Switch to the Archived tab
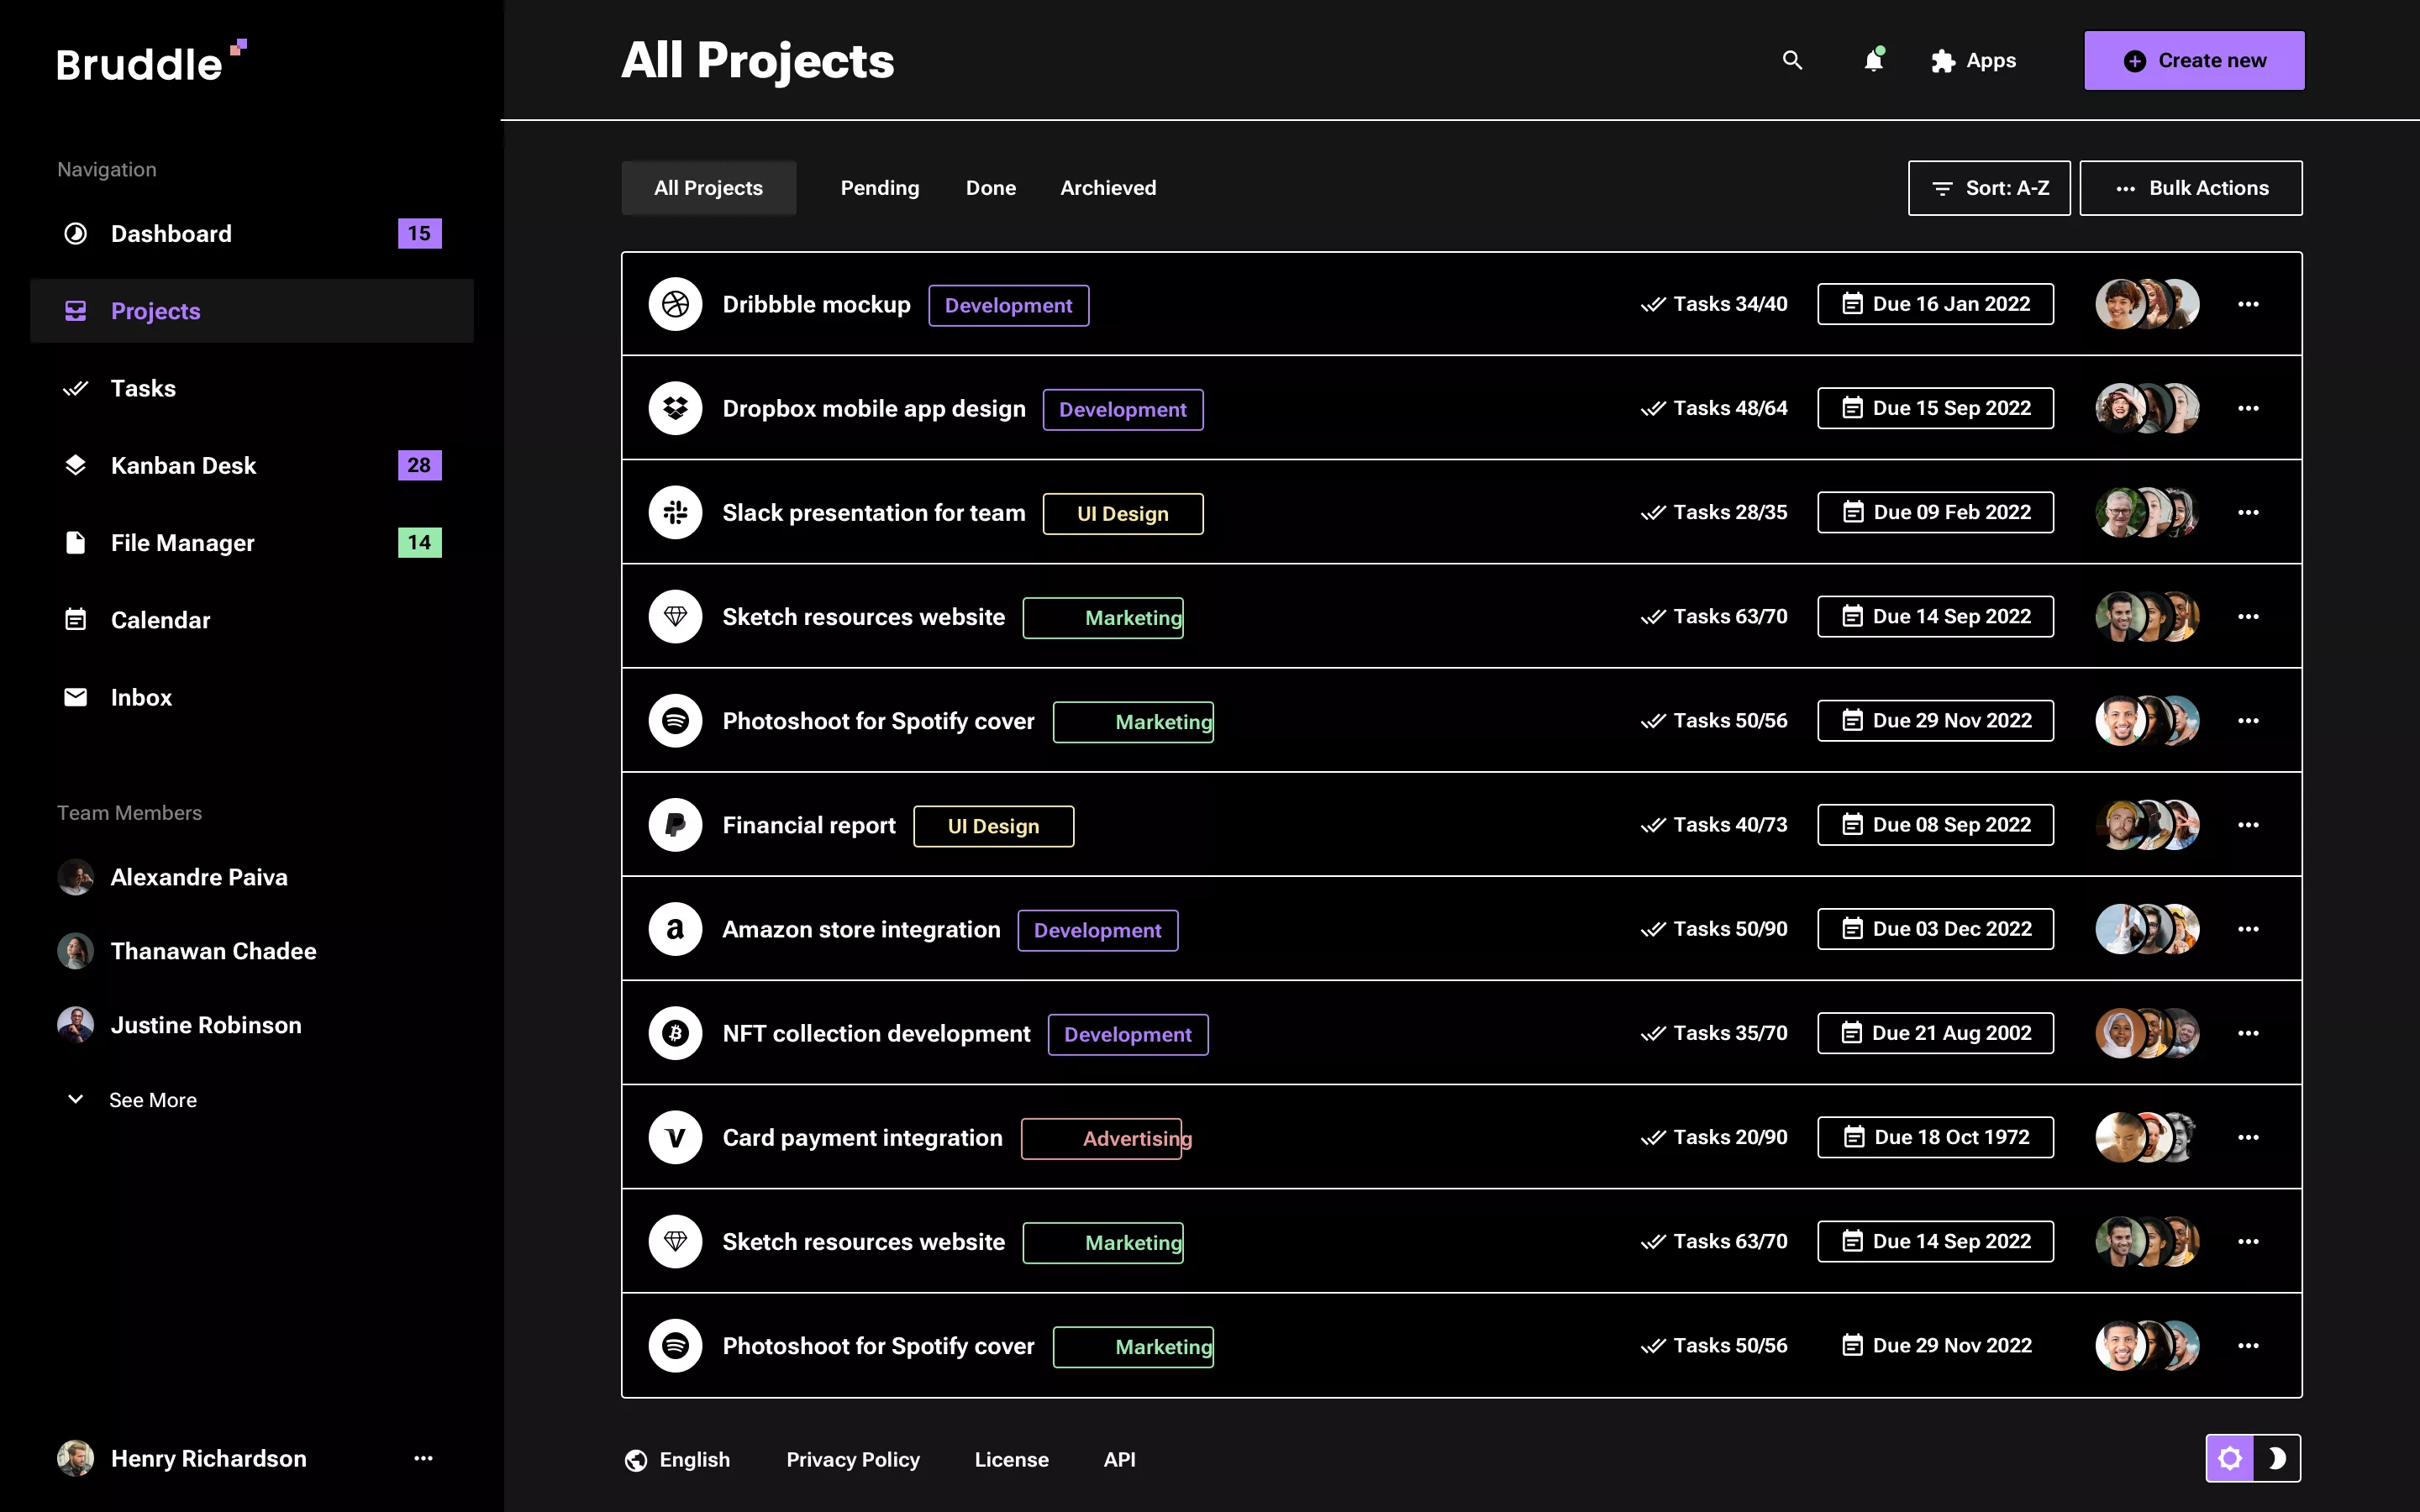This screenshot has width=2420, height=1512. click(x=1108, y=187)
